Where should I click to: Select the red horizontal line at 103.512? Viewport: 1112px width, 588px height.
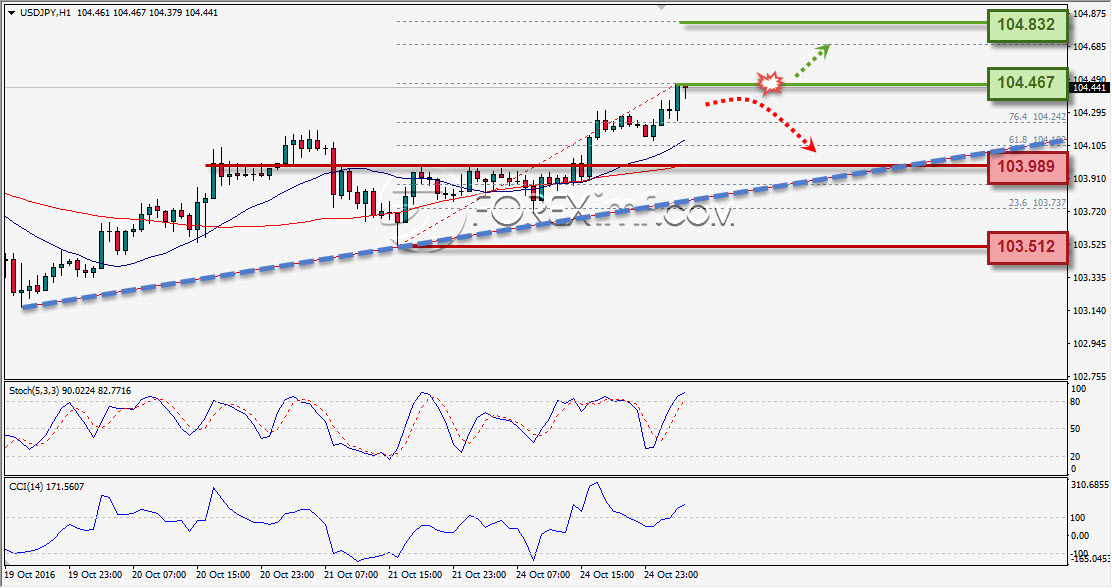pyautogui.click(x=693, y=247)
